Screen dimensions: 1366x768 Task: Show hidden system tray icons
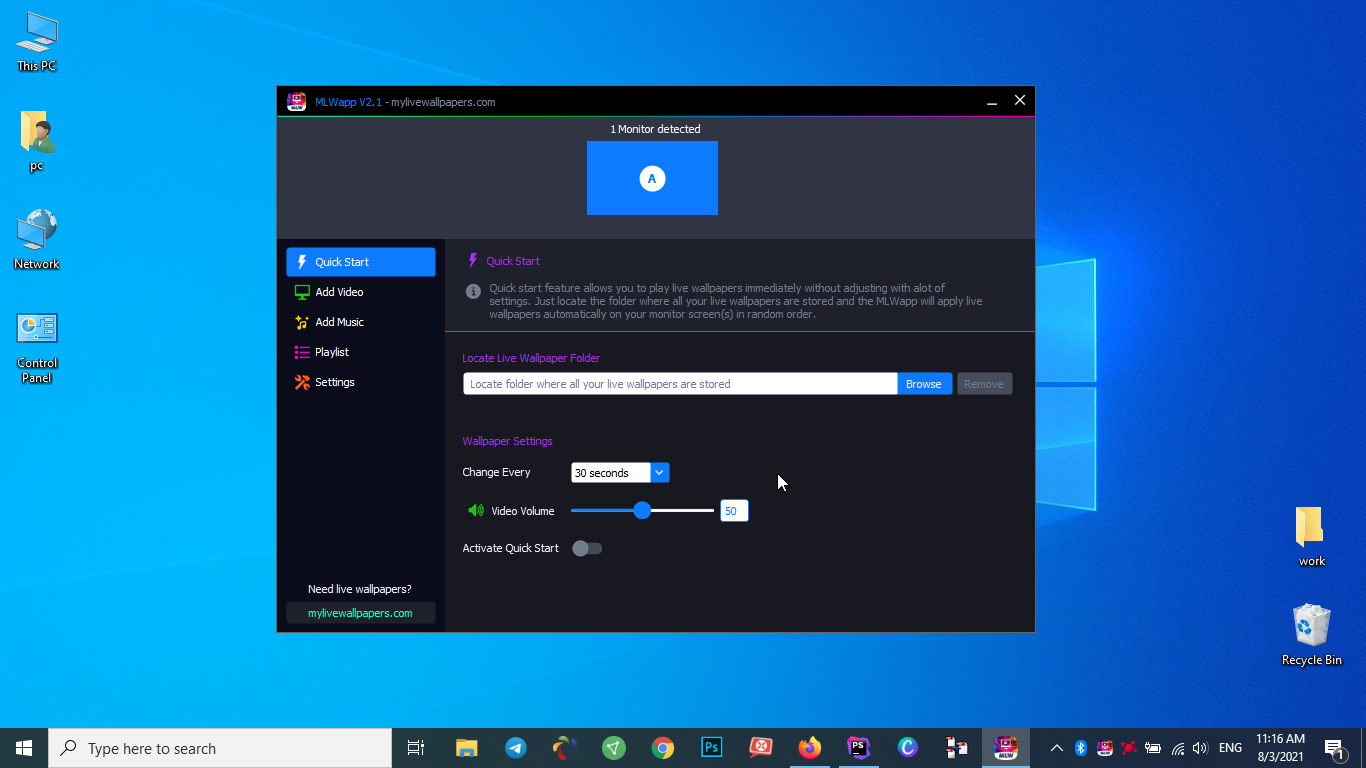pyautogui.click(x=1056, y=748)
